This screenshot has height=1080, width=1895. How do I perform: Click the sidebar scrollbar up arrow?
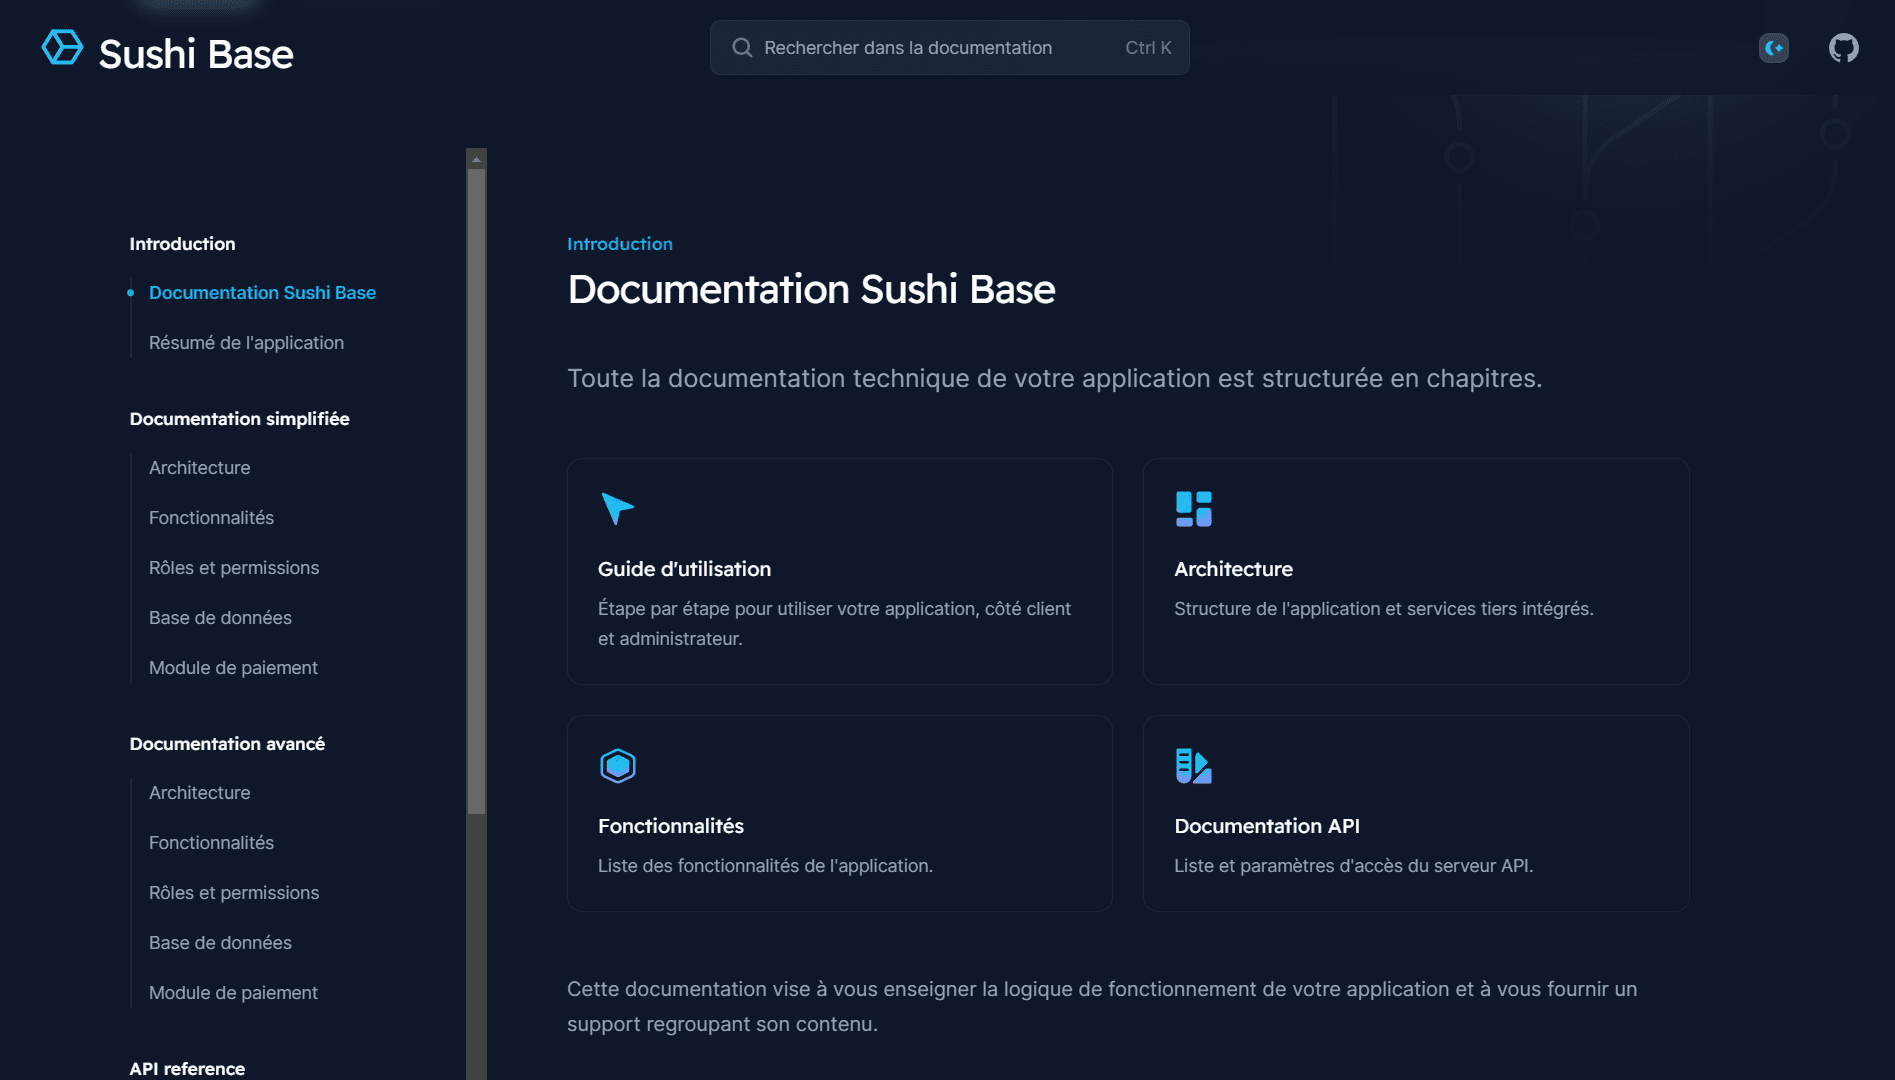click(x=476, y=159)
